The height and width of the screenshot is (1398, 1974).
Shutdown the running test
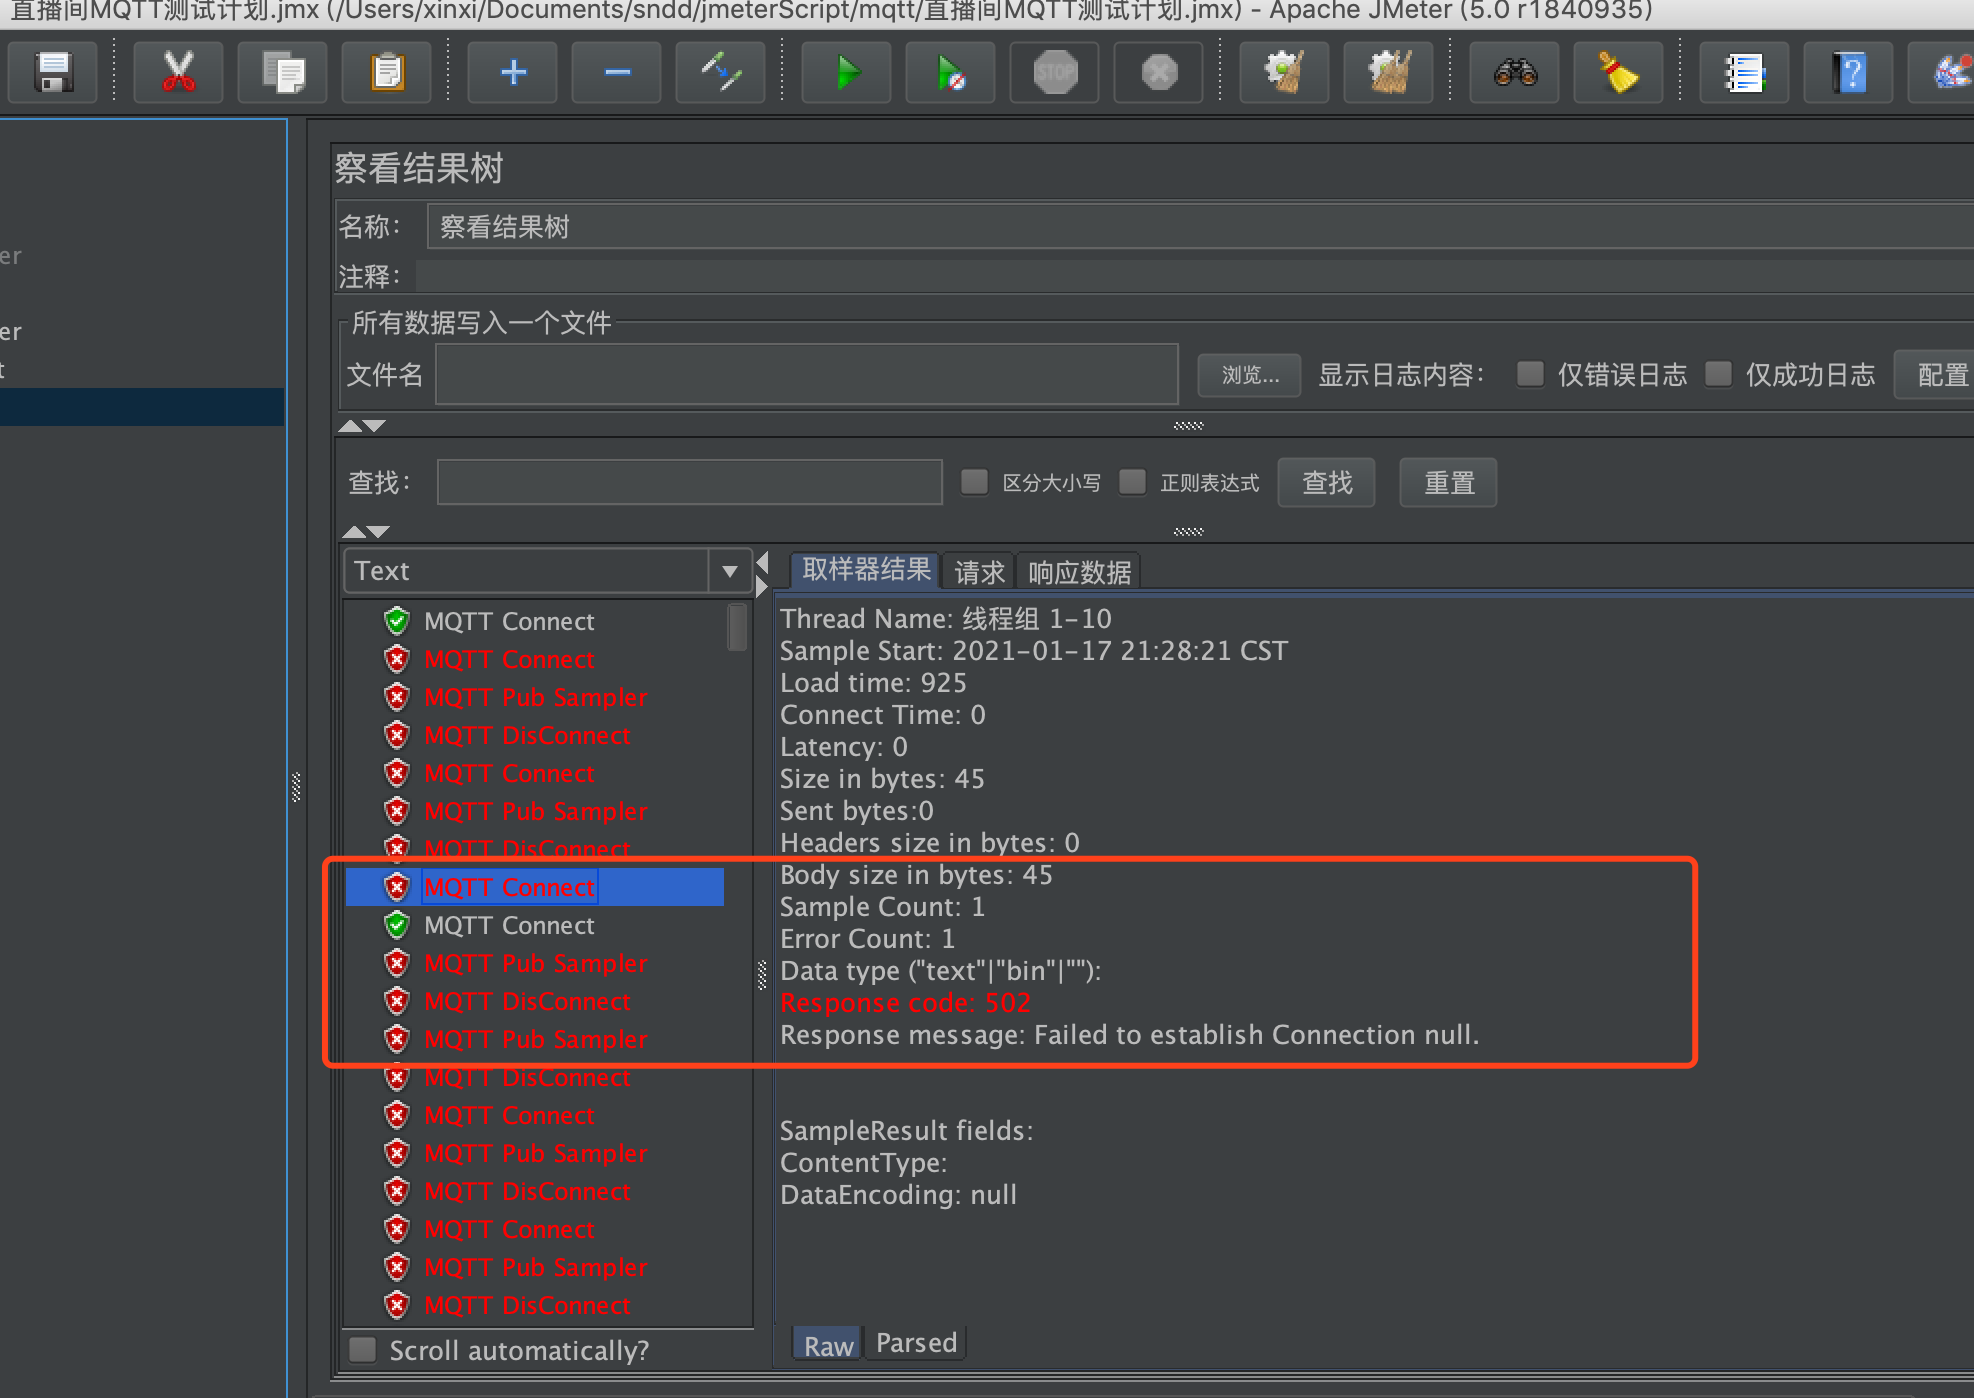coord(1157,71)
